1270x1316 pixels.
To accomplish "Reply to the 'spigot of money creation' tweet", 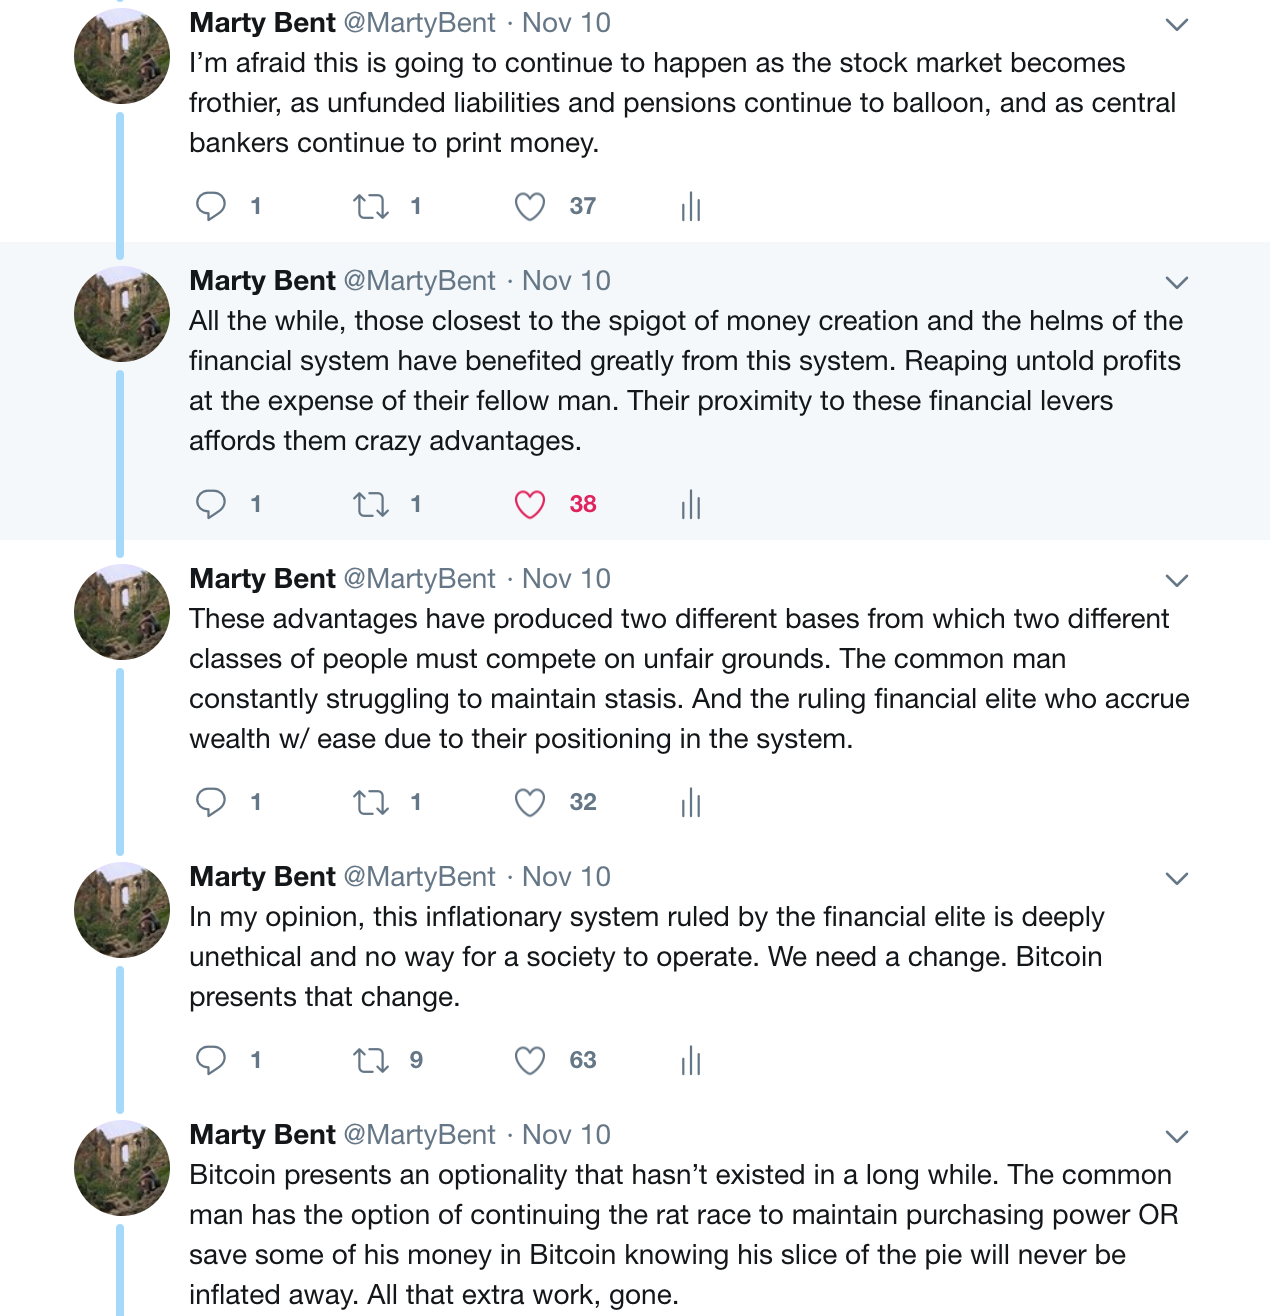I will (x=211, y=504).
